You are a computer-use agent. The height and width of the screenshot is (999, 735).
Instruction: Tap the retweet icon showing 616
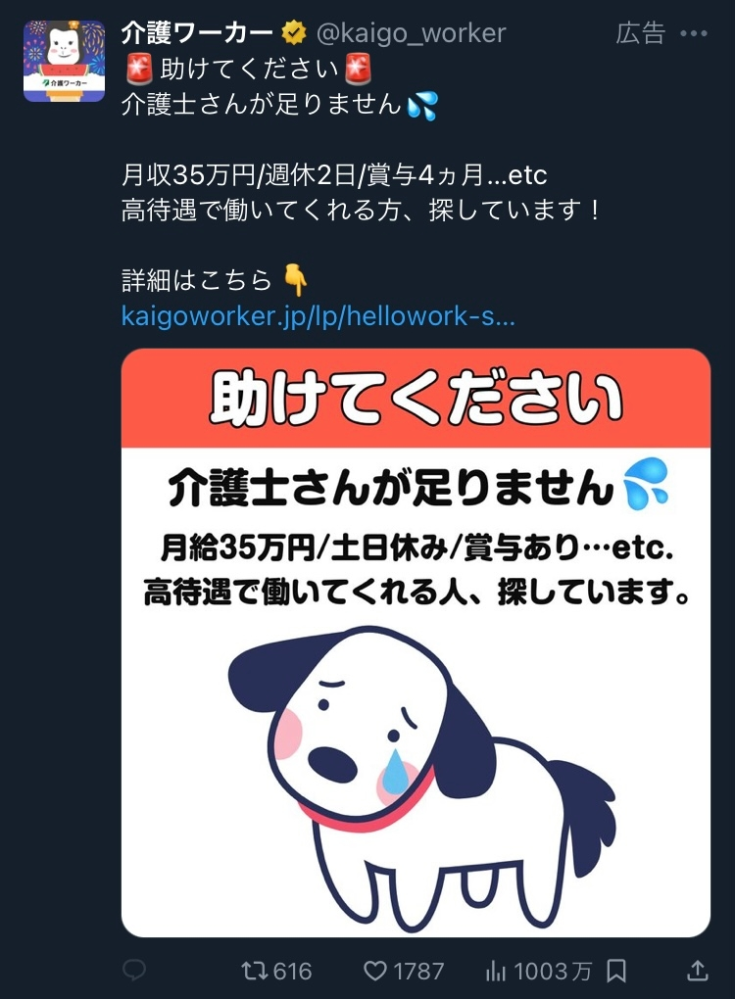[253, 971]
